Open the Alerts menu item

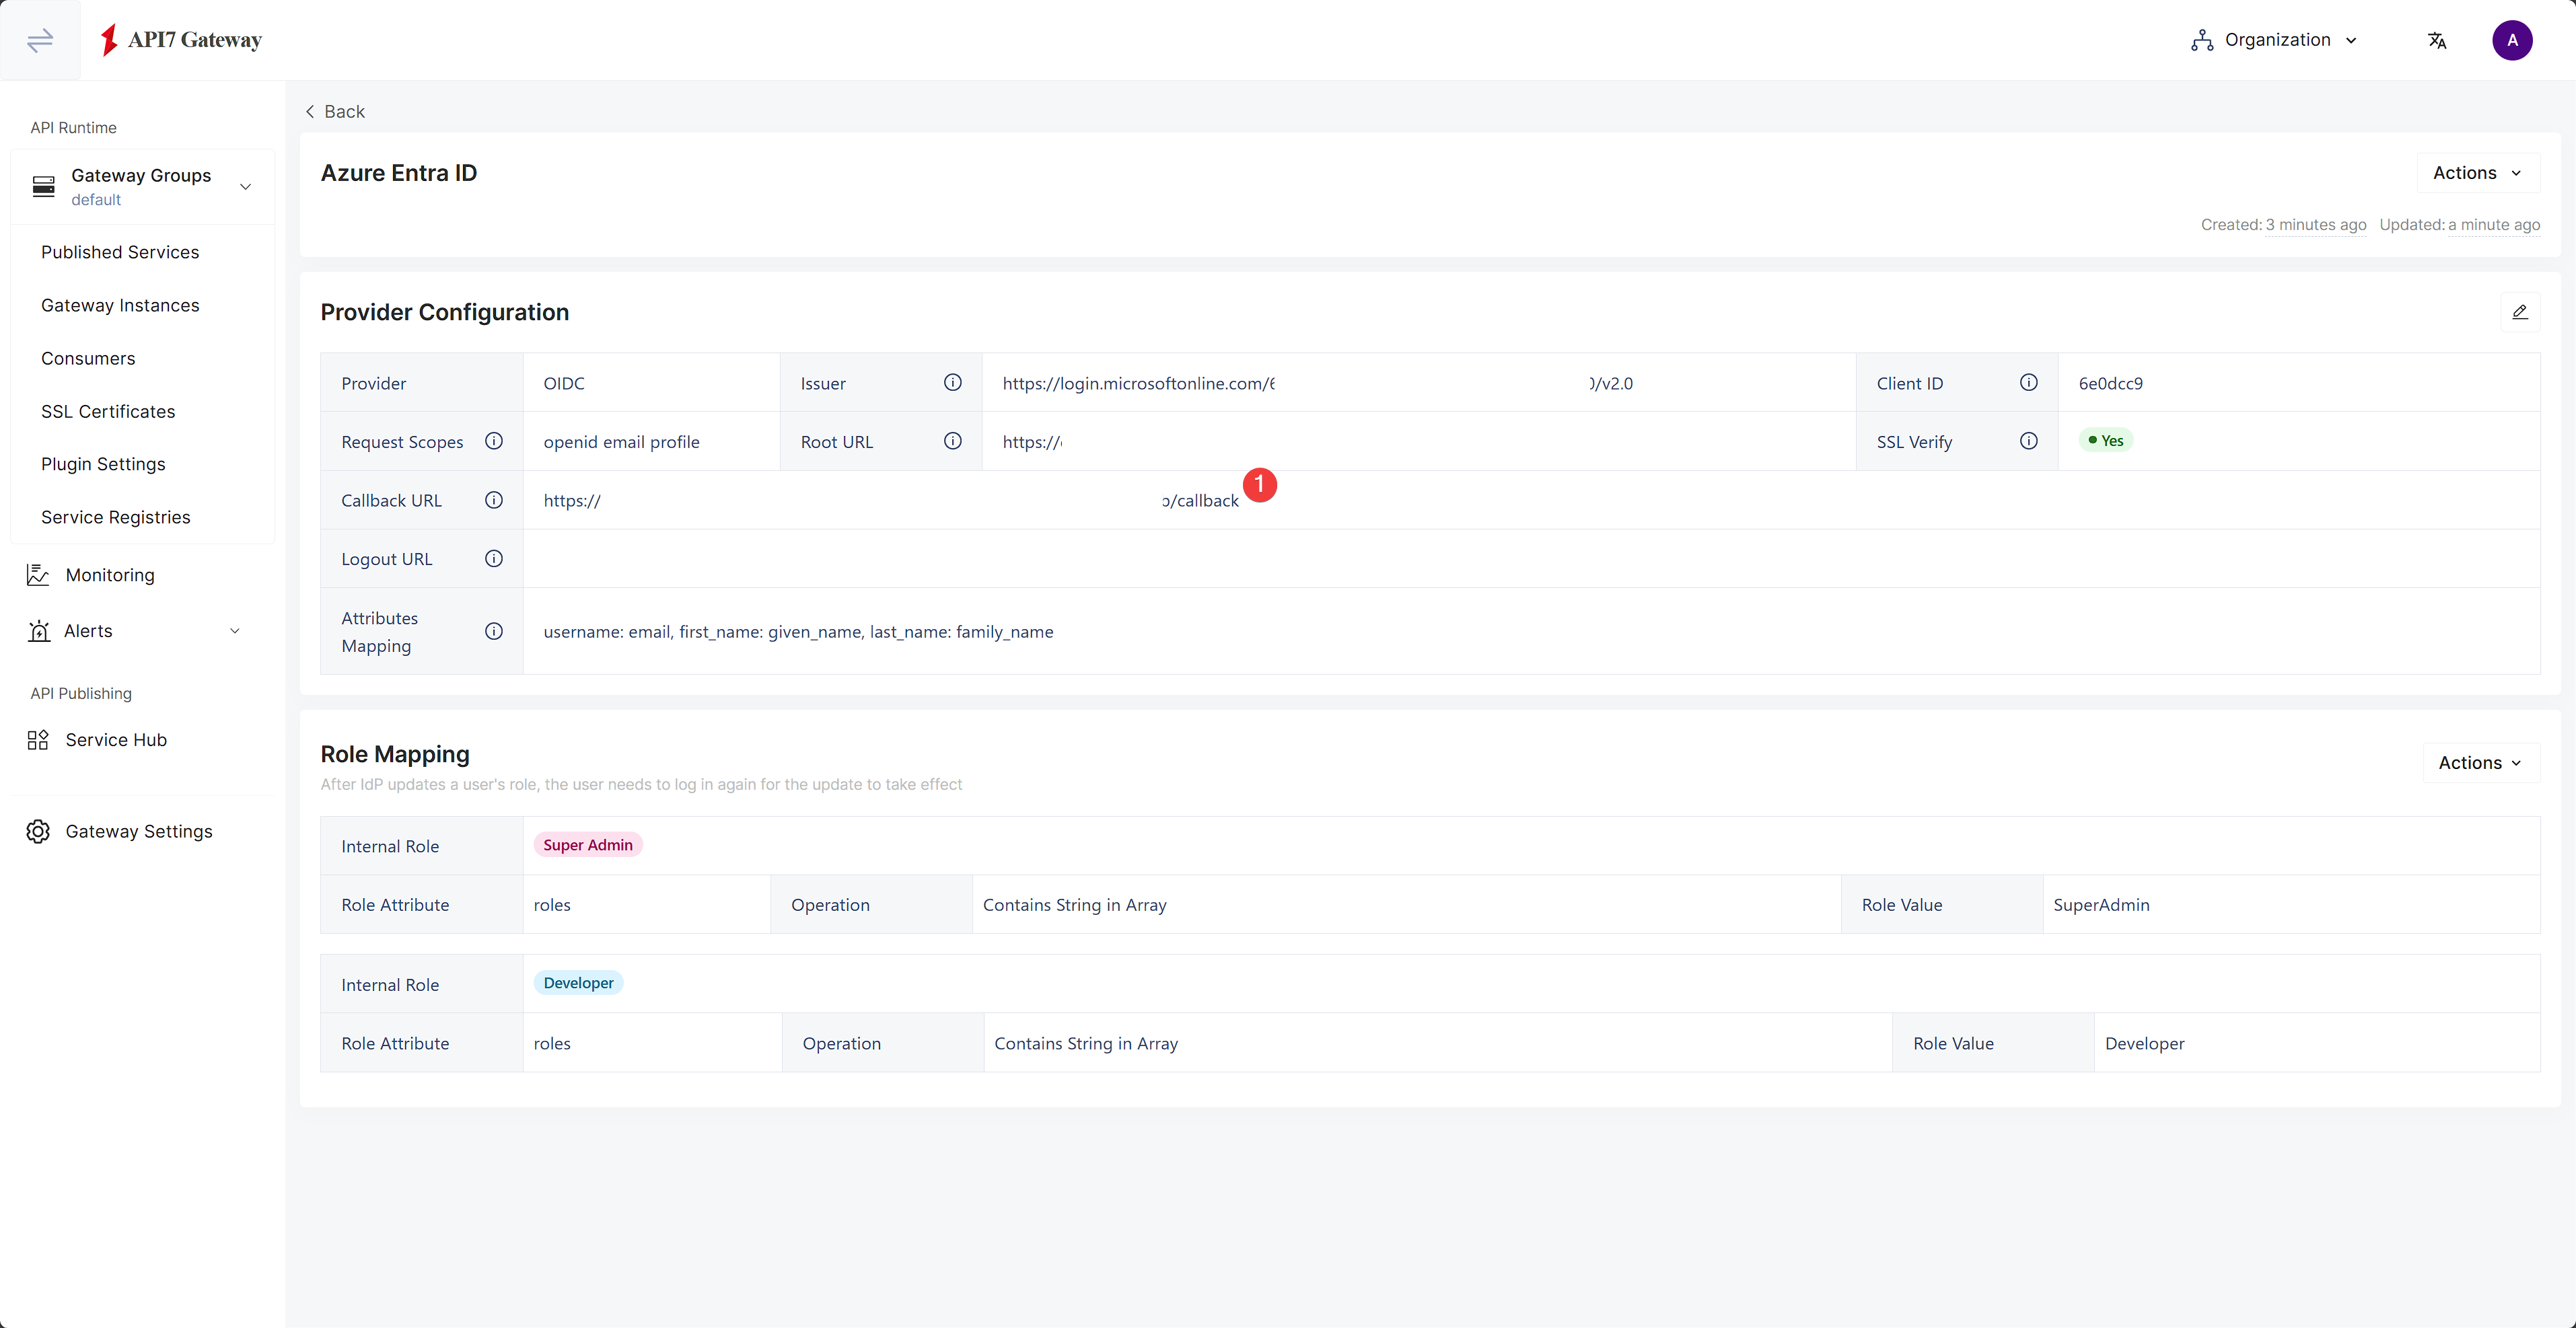[x=88, y=631]
